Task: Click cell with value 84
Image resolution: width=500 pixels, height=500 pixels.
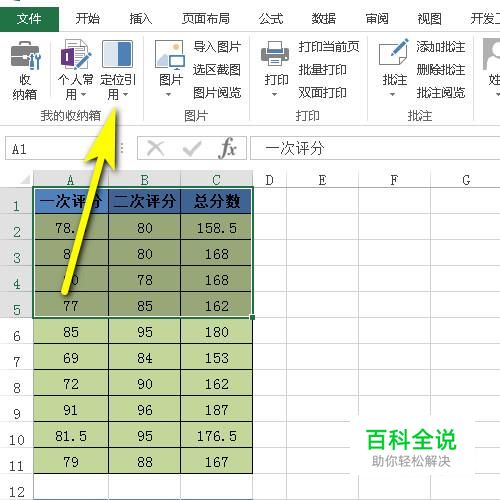Action: click(x=144, y=357)
